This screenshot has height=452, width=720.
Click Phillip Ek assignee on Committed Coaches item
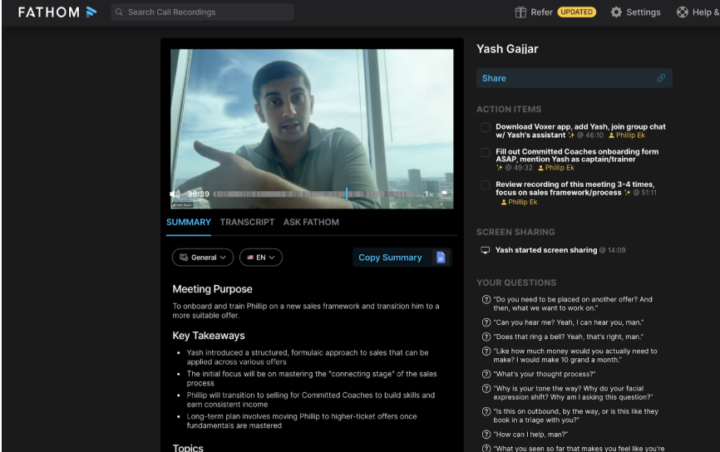point(556,168)
